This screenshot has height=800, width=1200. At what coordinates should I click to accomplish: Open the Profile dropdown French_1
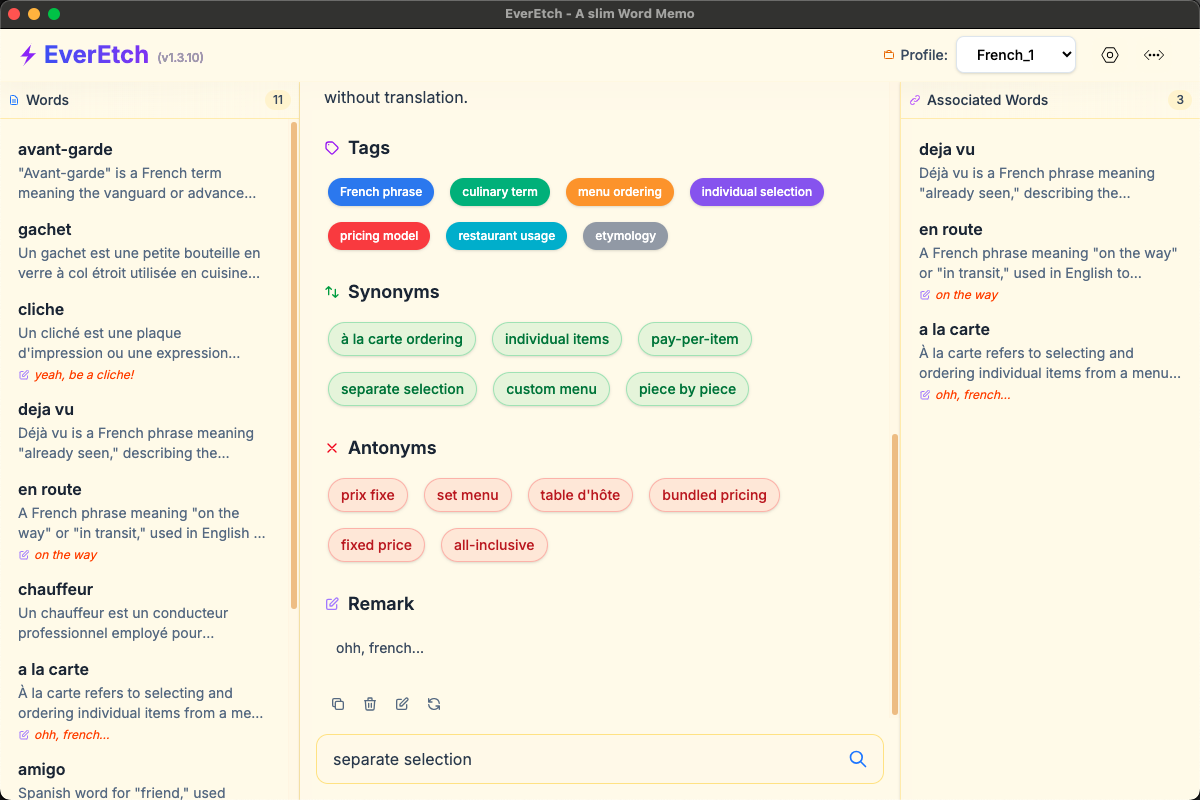(1015, 55)
